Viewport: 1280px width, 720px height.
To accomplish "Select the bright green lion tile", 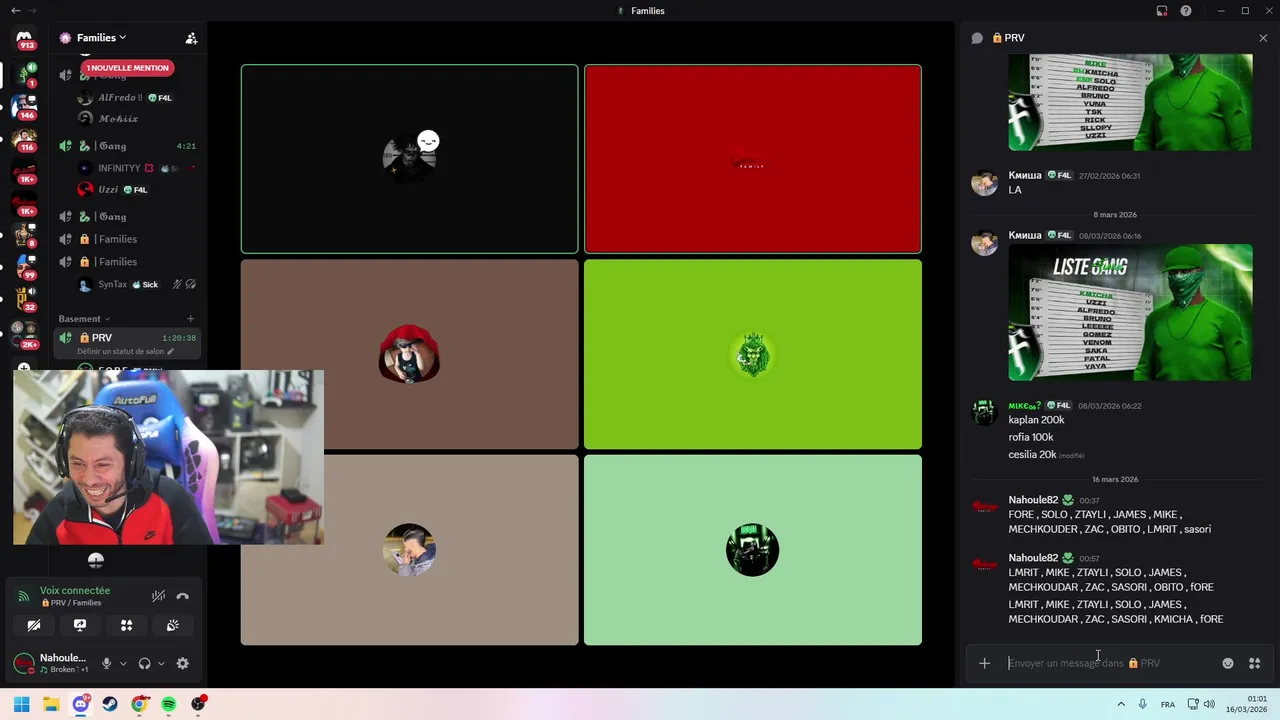I will point(753,354).
